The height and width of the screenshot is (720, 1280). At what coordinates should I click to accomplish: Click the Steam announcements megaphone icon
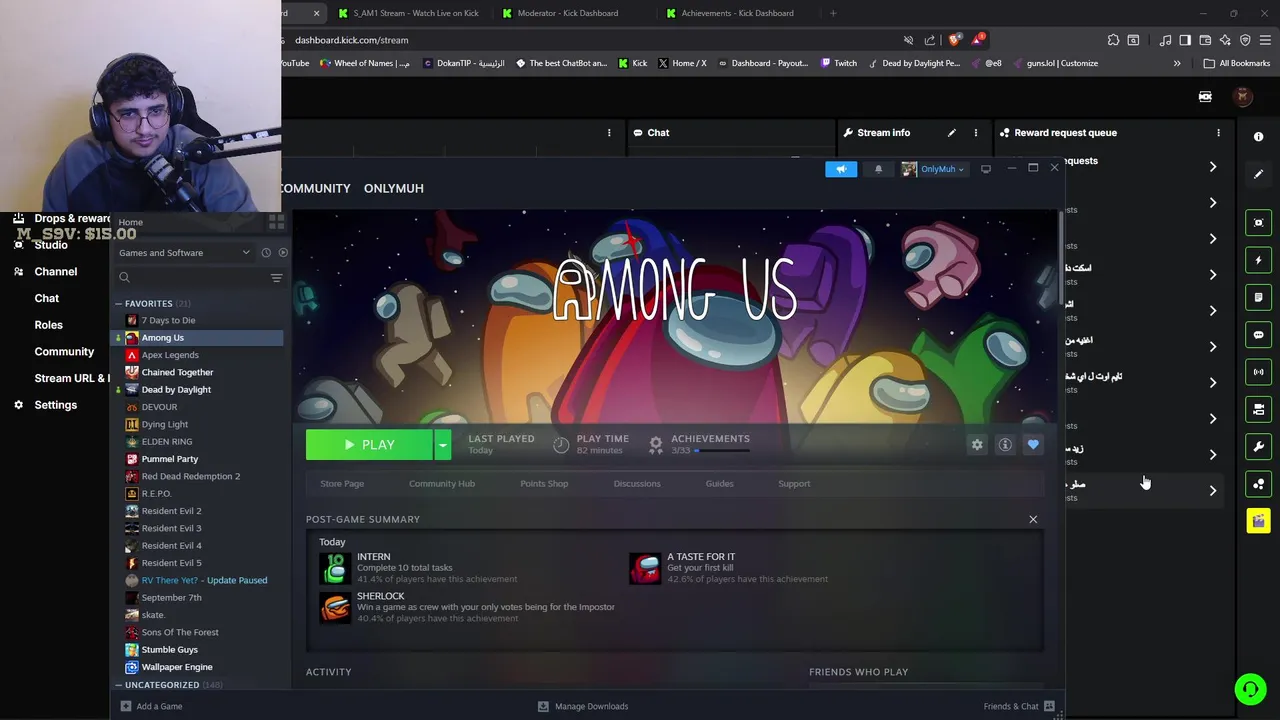click(x=841, y=169)
